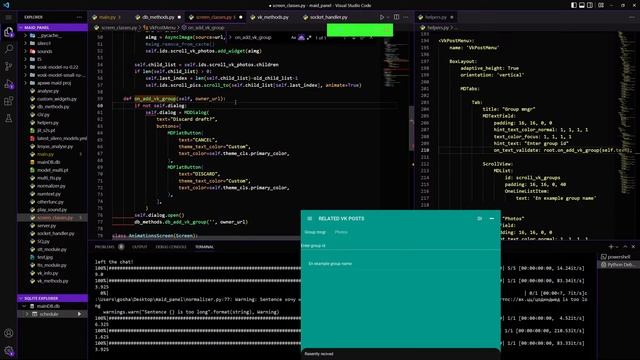Select 'En example group name' list item
The image size is (640, 360).
click(x=400, y=264)
